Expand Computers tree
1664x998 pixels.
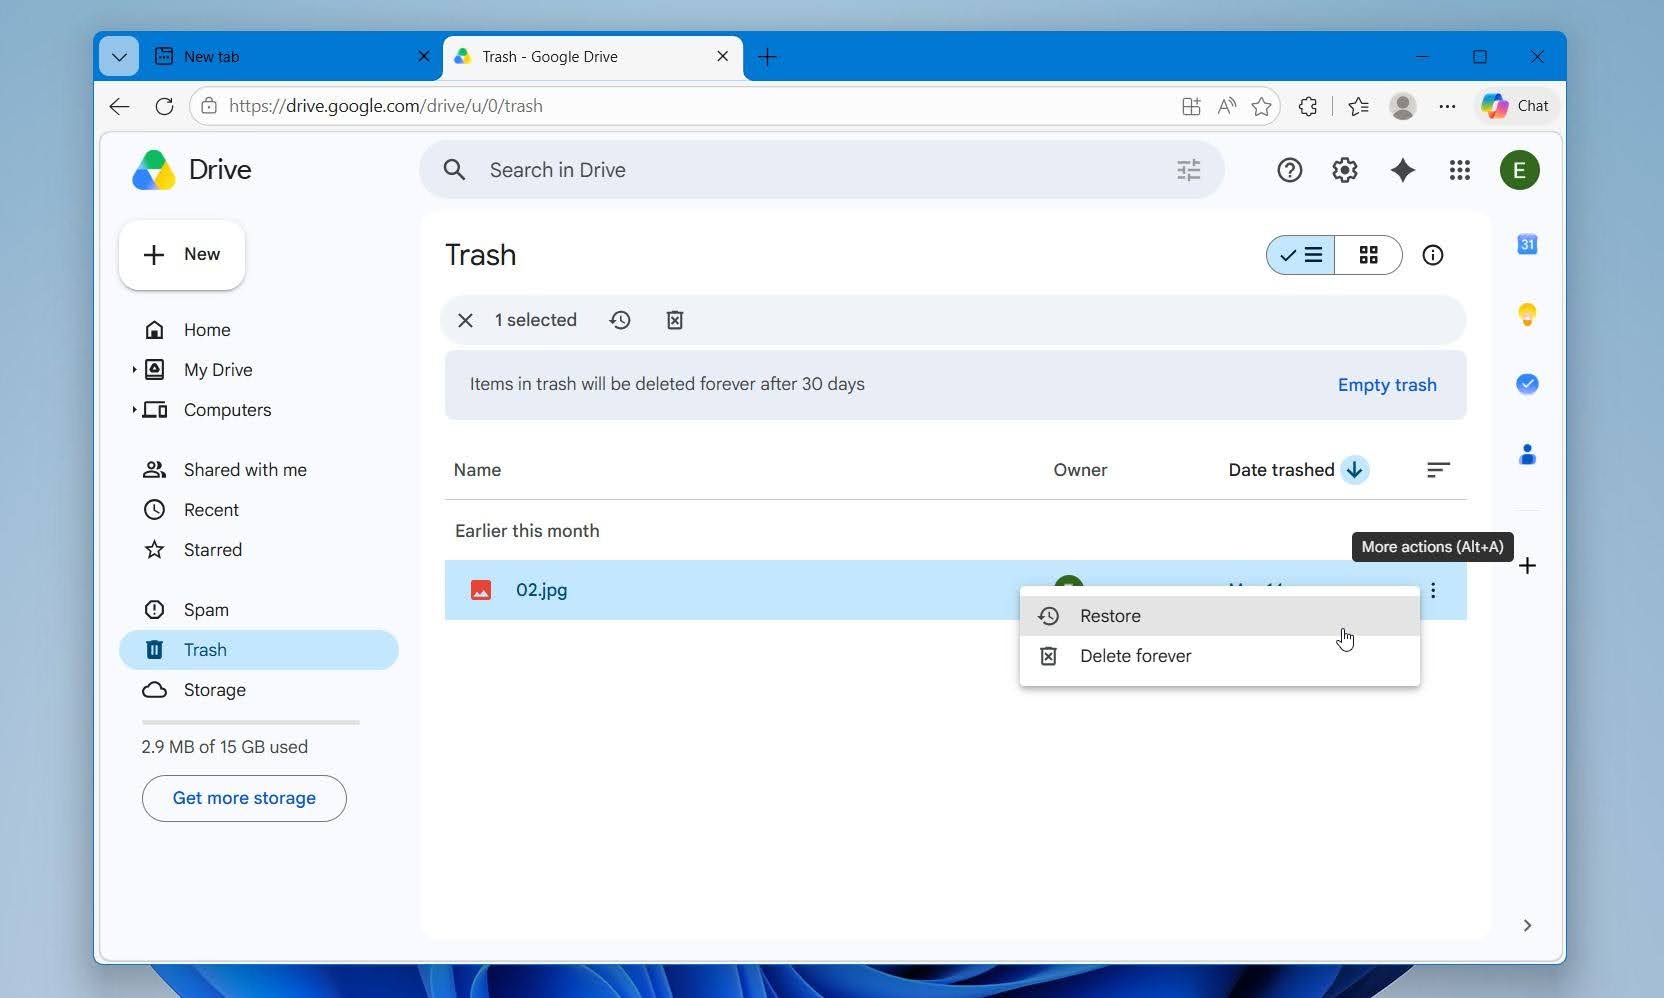pyautogui.click(x=134, y=410)
